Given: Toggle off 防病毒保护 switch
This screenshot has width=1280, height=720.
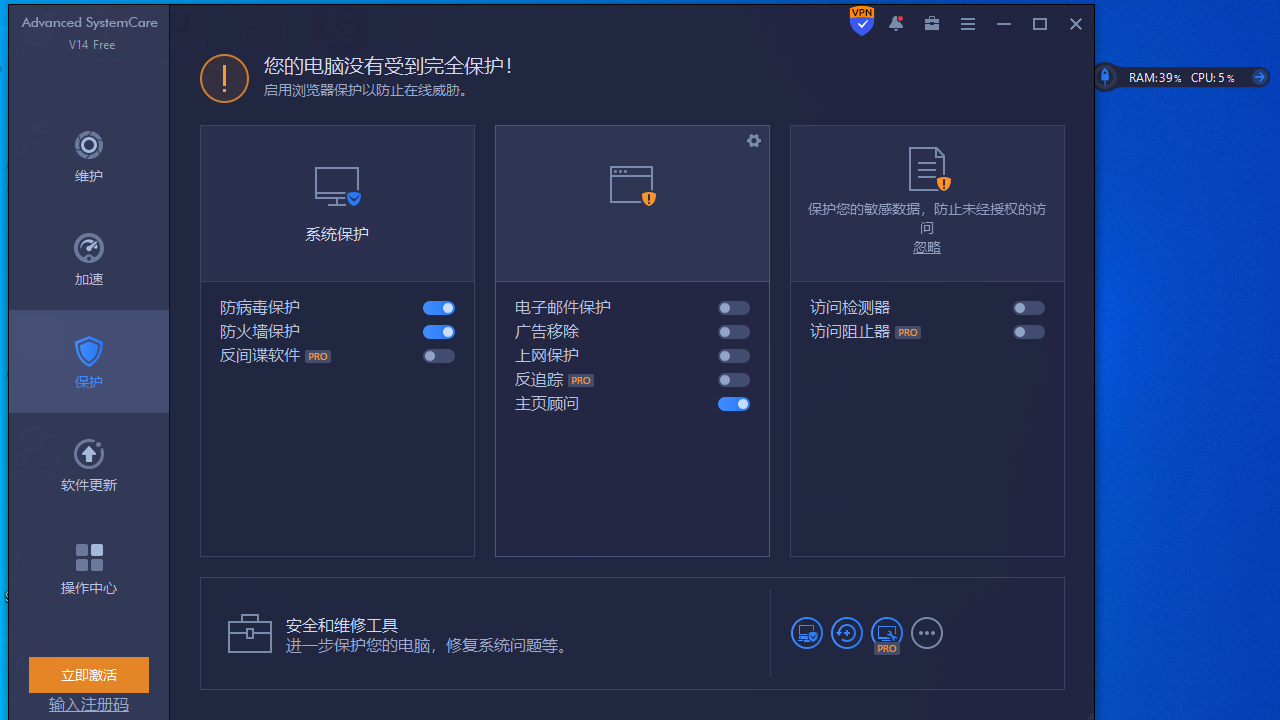Looking at the screenshot, I should [438, 308].
